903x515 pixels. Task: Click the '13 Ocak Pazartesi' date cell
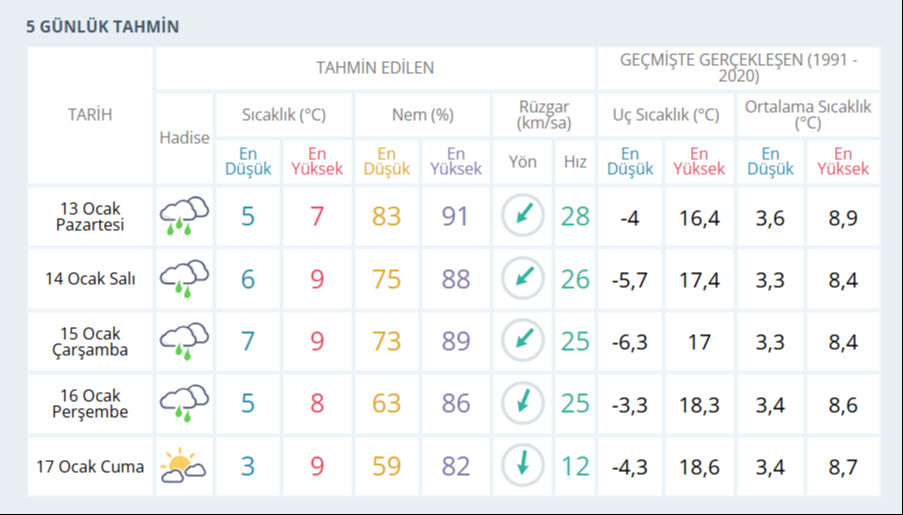tap(90, 217)
